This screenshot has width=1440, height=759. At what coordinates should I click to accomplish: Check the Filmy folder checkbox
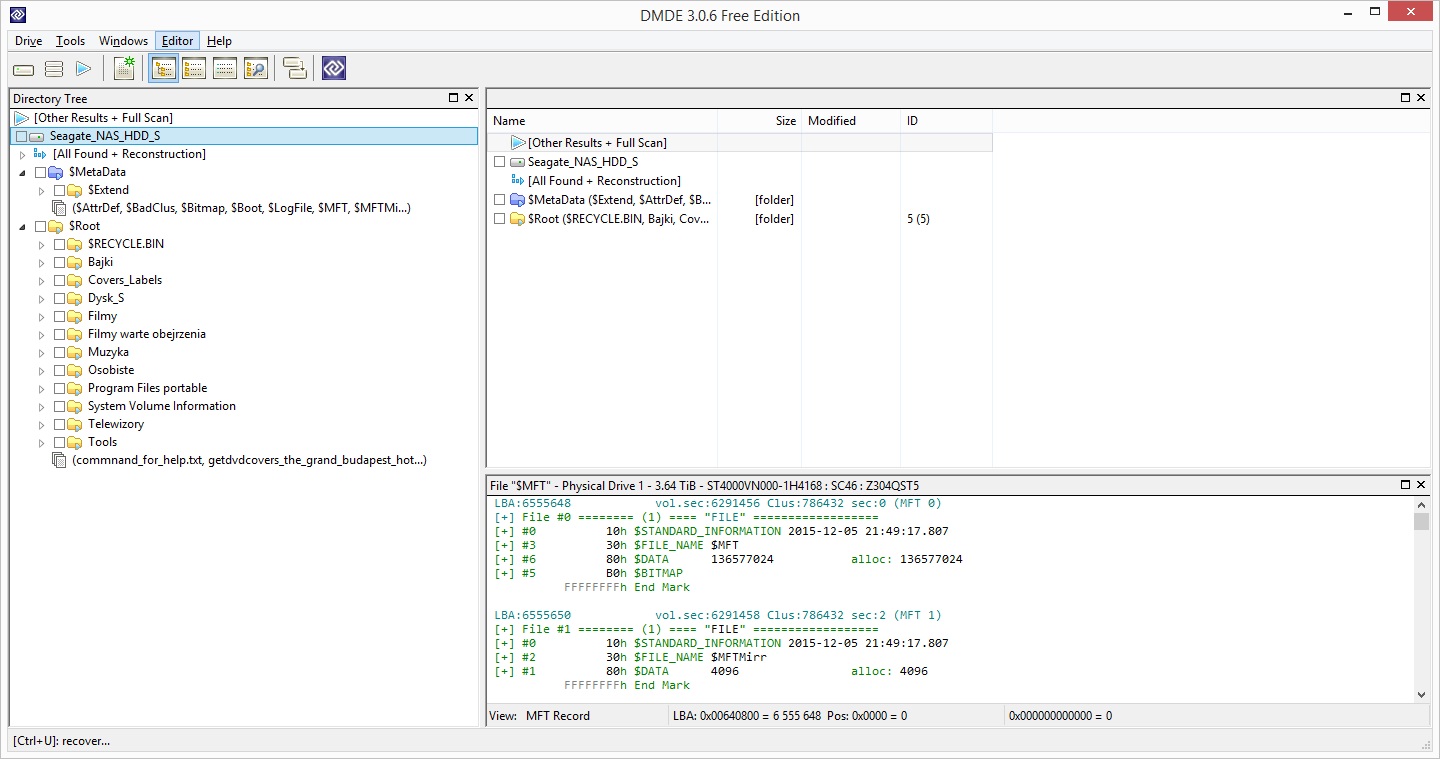pos(60,316)
